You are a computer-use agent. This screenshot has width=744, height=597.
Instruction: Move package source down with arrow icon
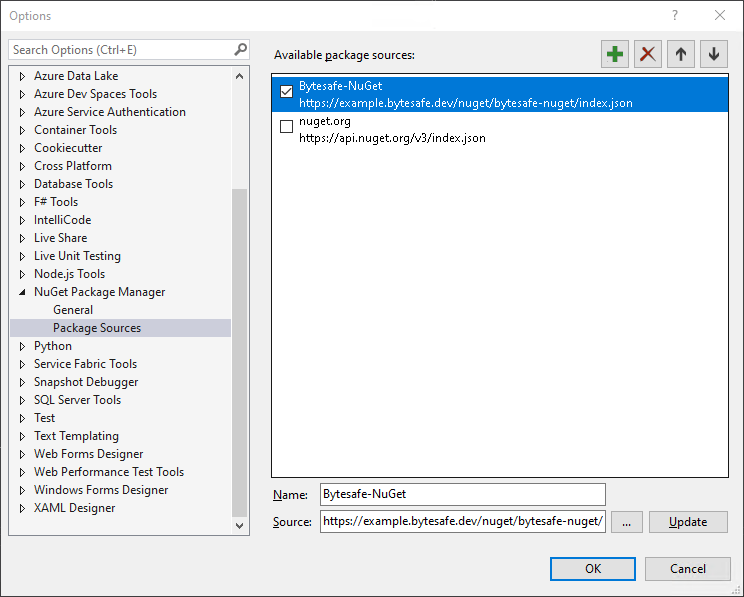(714, 54)
